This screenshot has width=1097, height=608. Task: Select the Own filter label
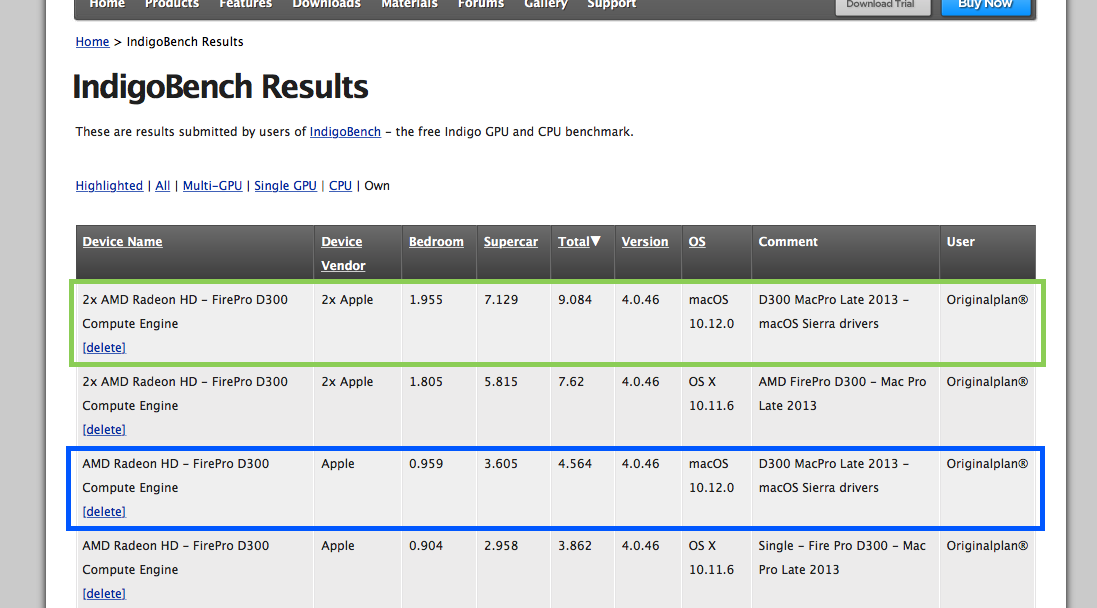(377, 185)
